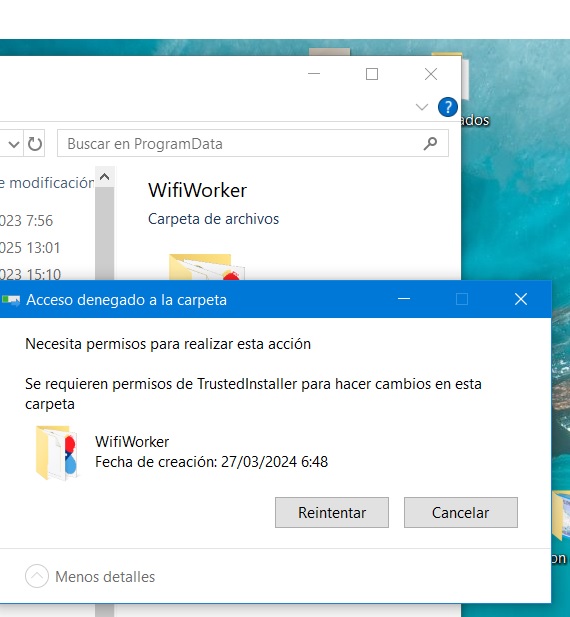Click the Reintentar button
The height and width of the screenshot is (617, 570).
[332, 512]
